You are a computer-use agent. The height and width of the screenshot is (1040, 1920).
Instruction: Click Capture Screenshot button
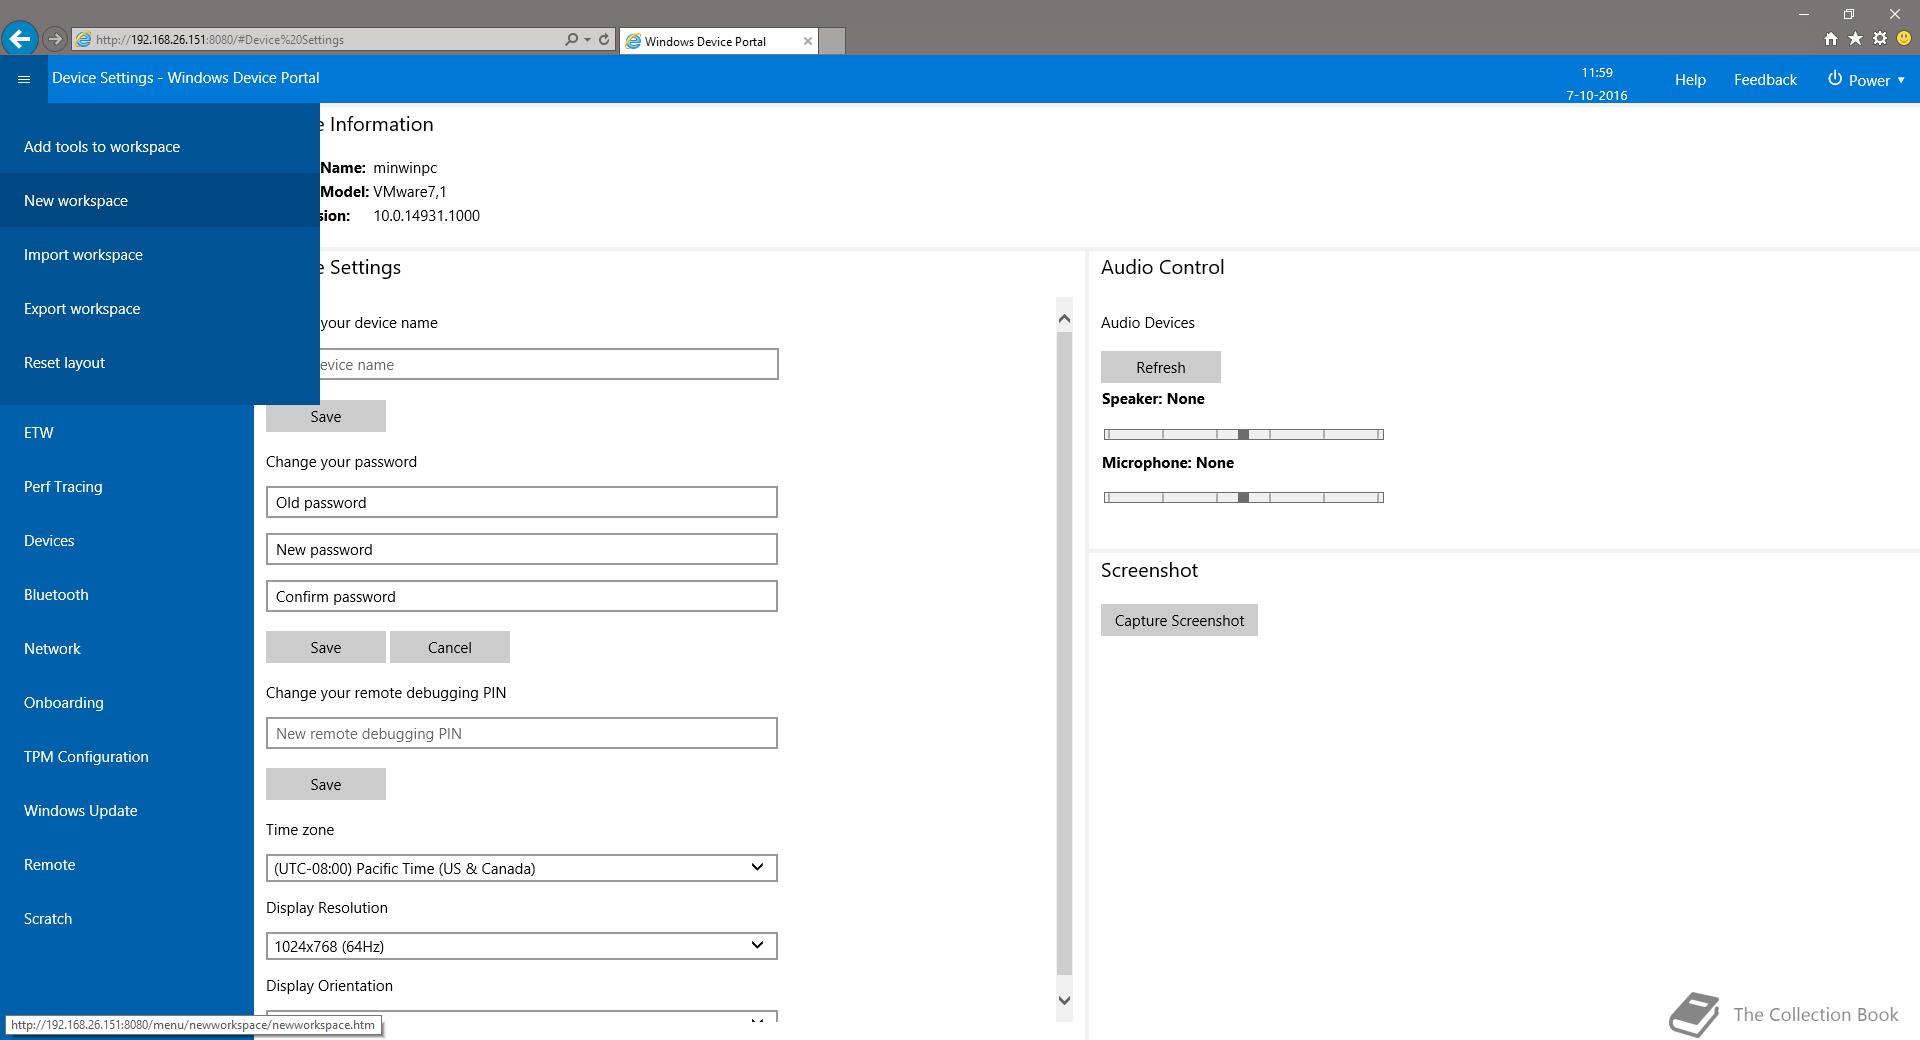pyautogui.click(x=1179, y=620)
